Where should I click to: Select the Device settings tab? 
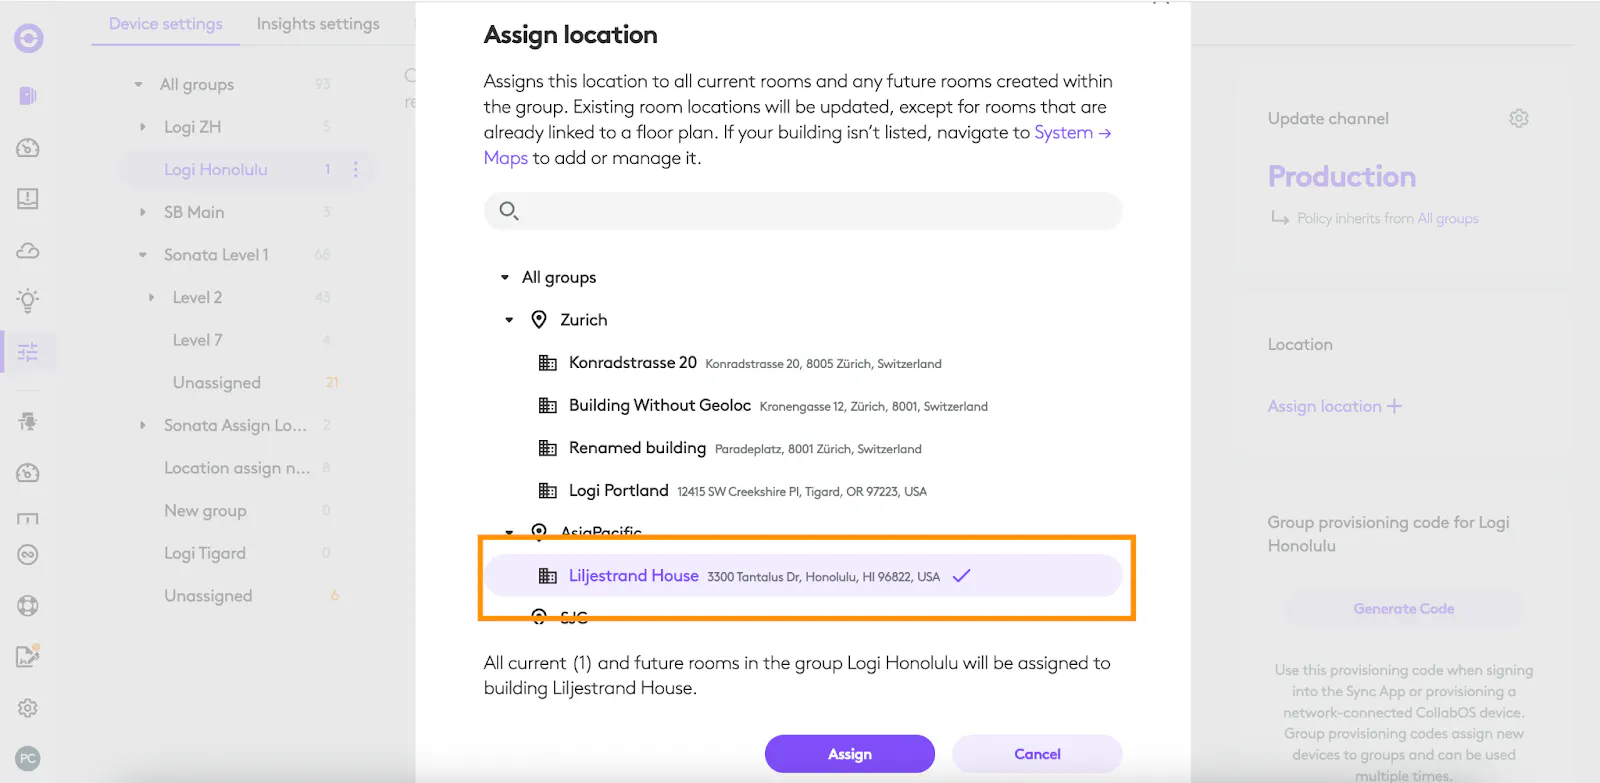pos(166,24)
